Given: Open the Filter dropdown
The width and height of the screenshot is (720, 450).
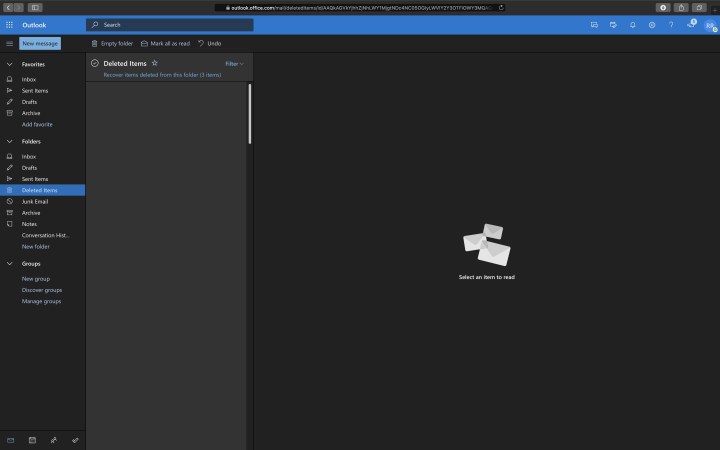Looking at the screenshot, I should pyautogui.click(x=234, y=63).
